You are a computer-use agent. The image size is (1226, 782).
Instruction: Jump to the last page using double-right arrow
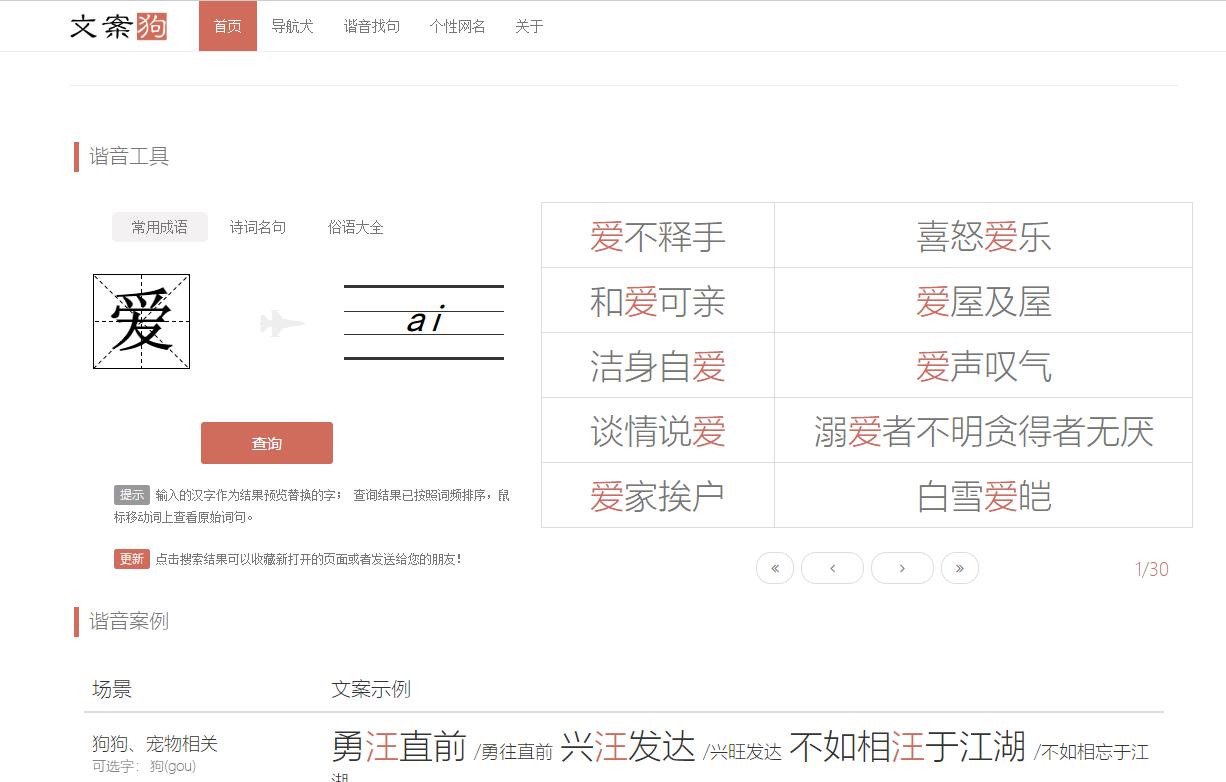pos(960,567)
